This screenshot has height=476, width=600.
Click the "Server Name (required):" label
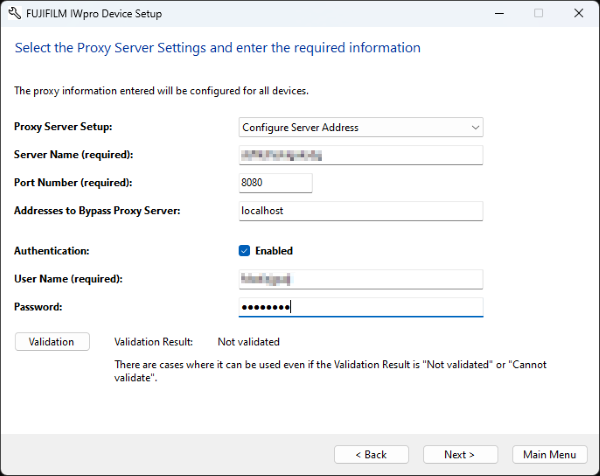tap(73, 155)
